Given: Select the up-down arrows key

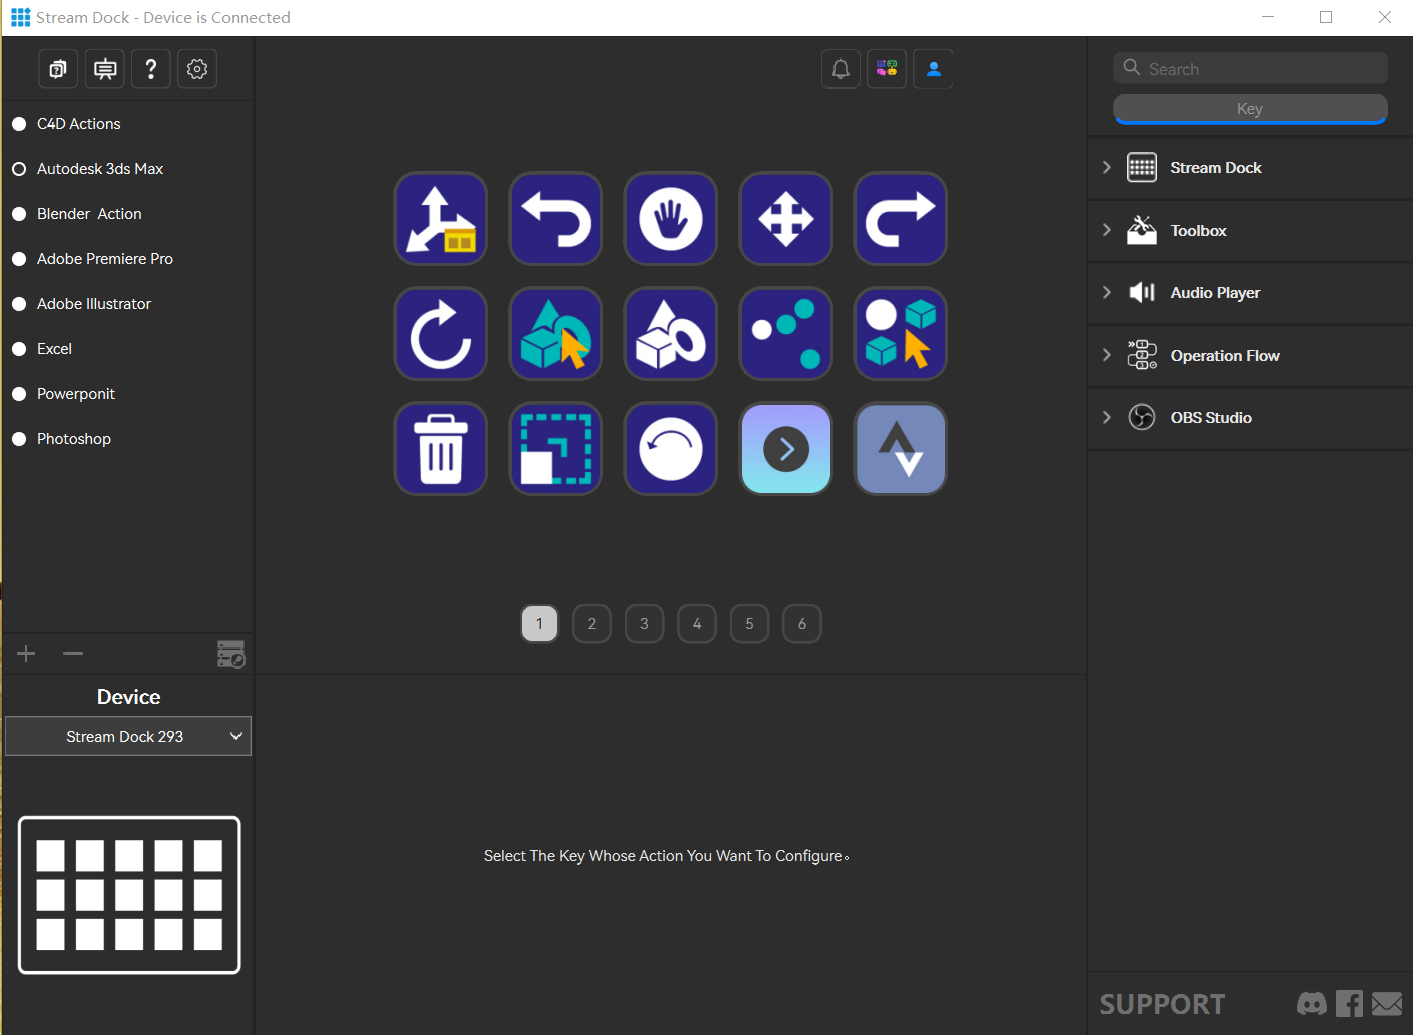Looking at the screenshot, I should click(901, 449).
